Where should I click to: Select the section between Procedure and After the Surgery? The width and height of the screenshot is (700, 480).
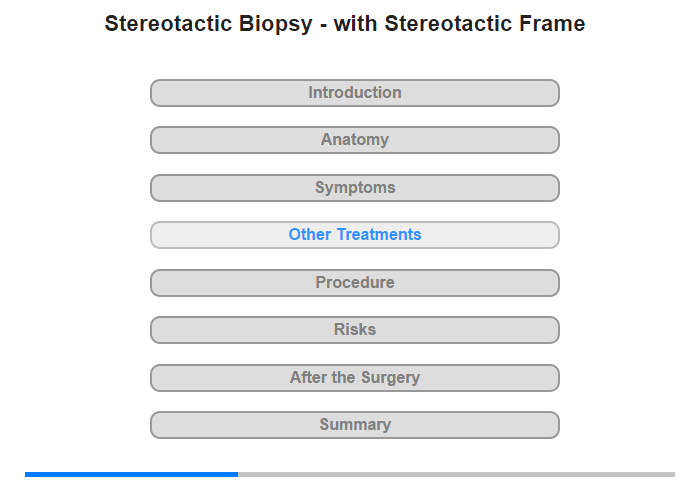[x=354, y=330]
